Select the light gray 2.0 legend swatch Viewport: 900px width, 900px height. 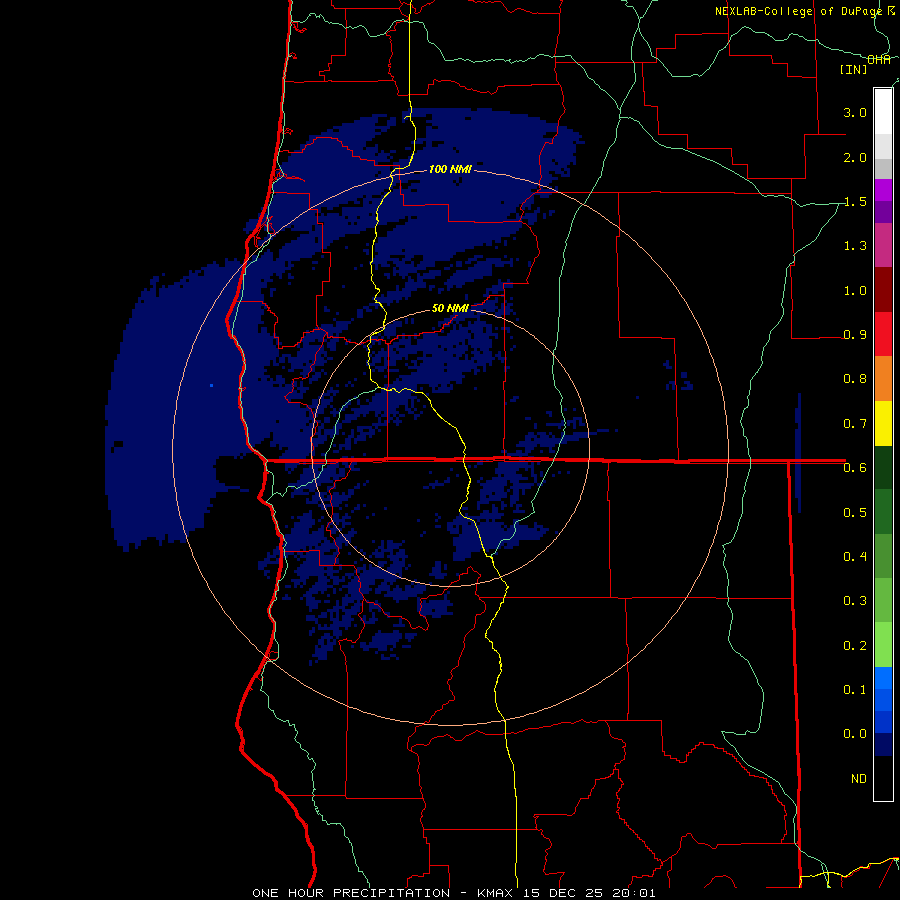coord(883,146)
